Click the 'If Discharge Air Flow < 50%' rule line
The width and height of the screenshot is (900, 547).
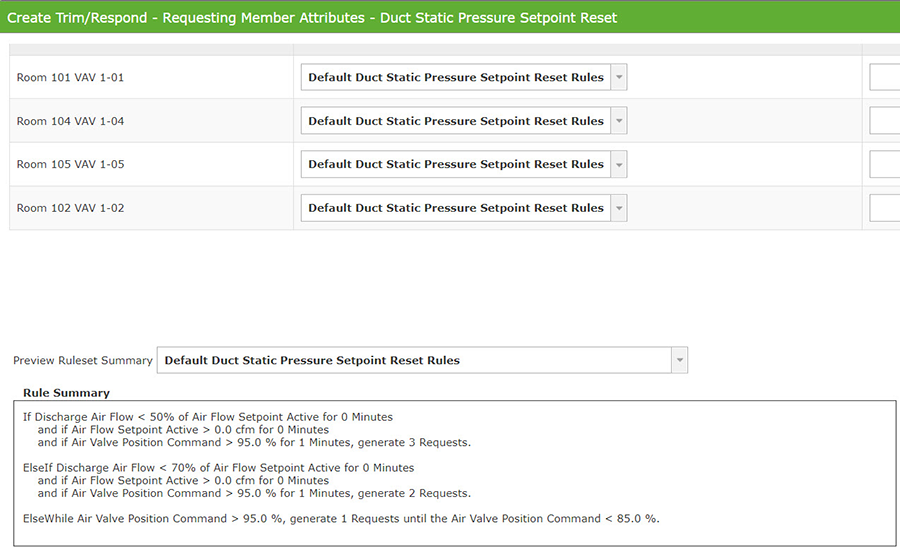[x=208, y=417]
